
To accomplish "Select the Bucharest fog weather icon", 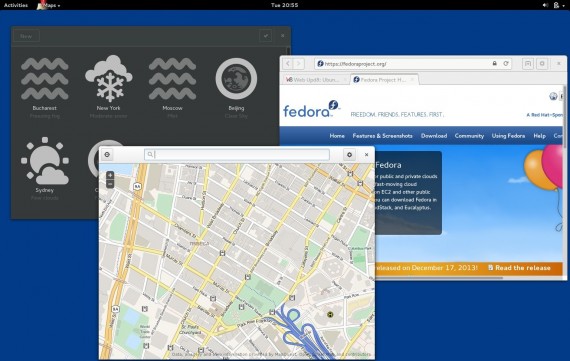I will 45,79.
